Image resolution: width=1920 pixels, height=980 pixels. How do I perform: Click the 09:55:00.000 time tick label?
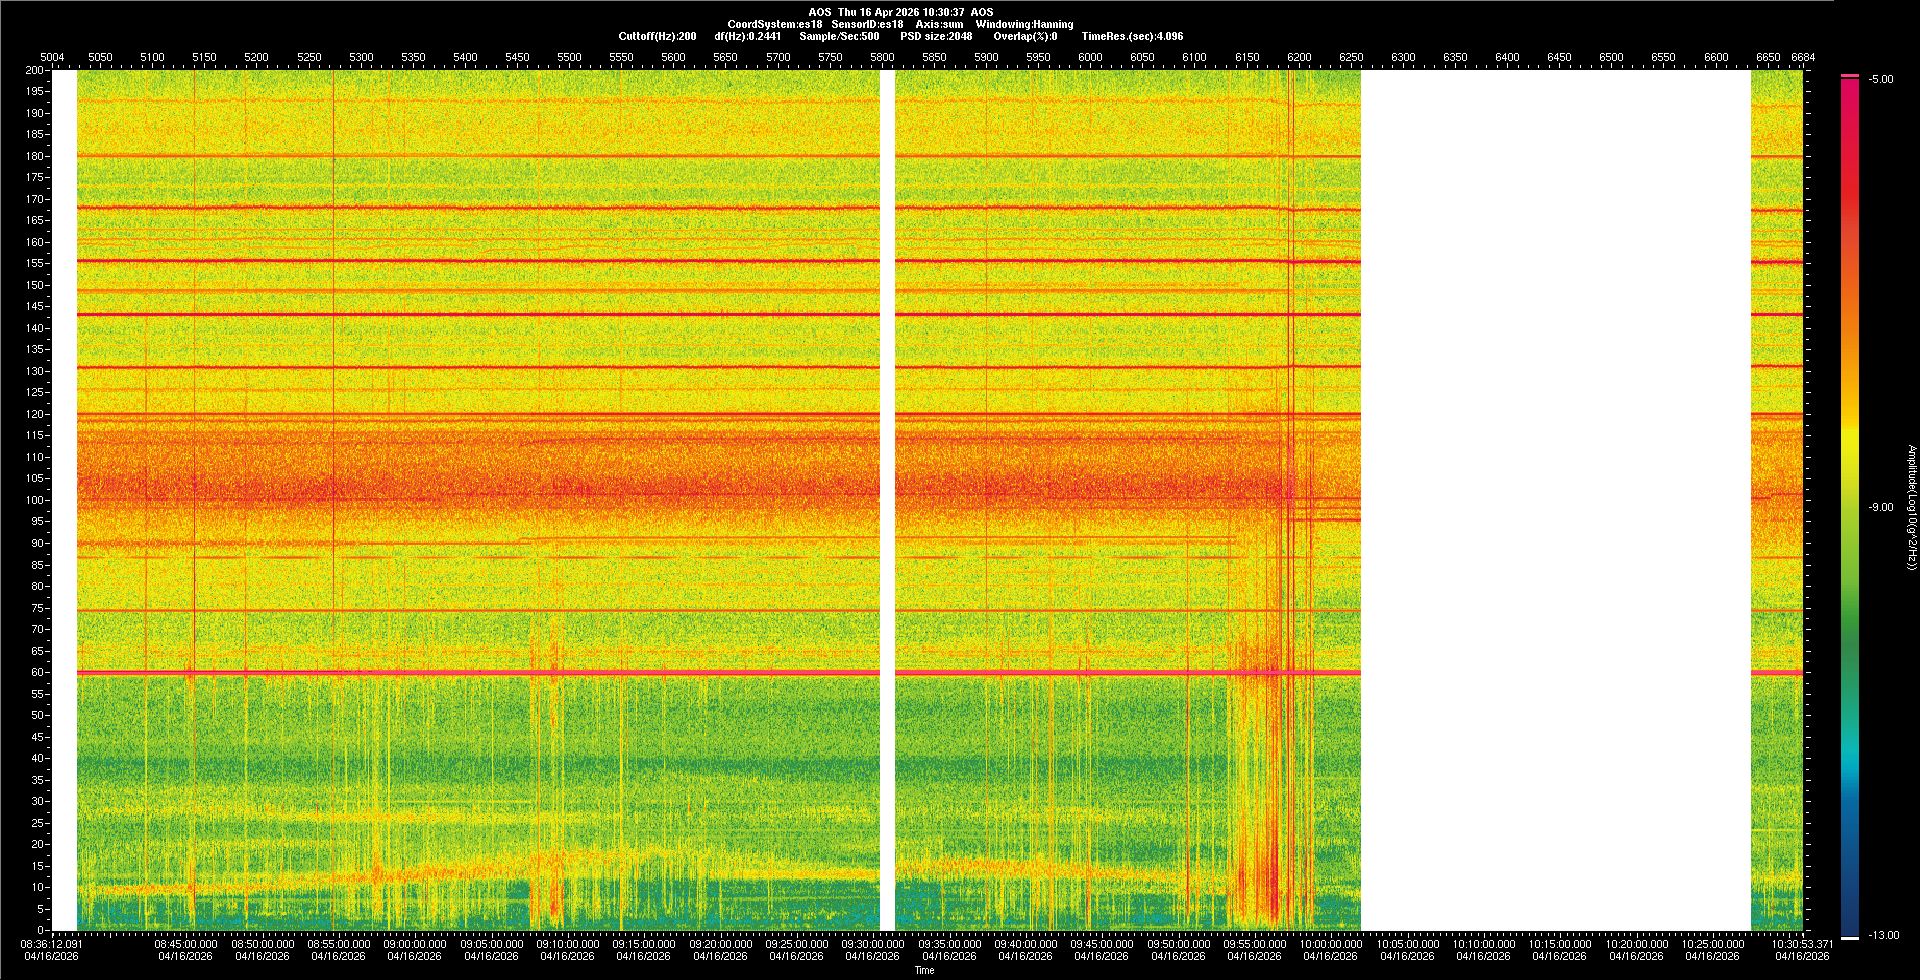tap(1254, 944)
